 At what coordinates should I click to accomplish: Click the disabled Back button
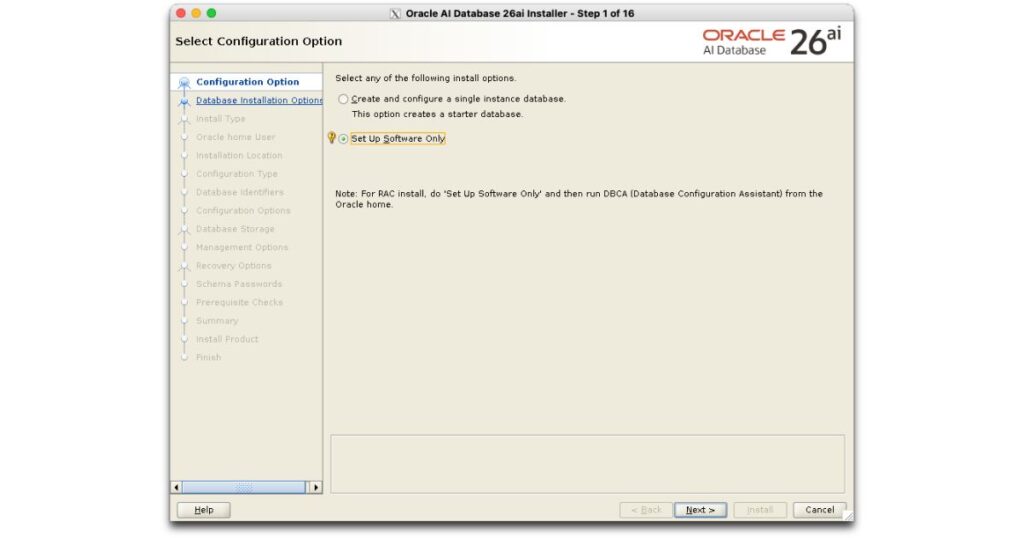(x=646, y=510)
